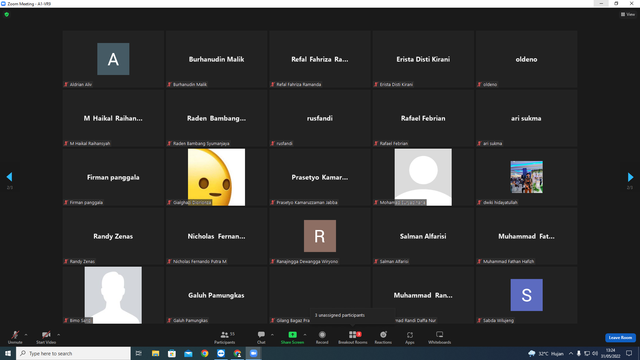640x360 pixels.
Task: Click the green encryption shield icon
Action: pyautogui.click(x=7, y=14)
